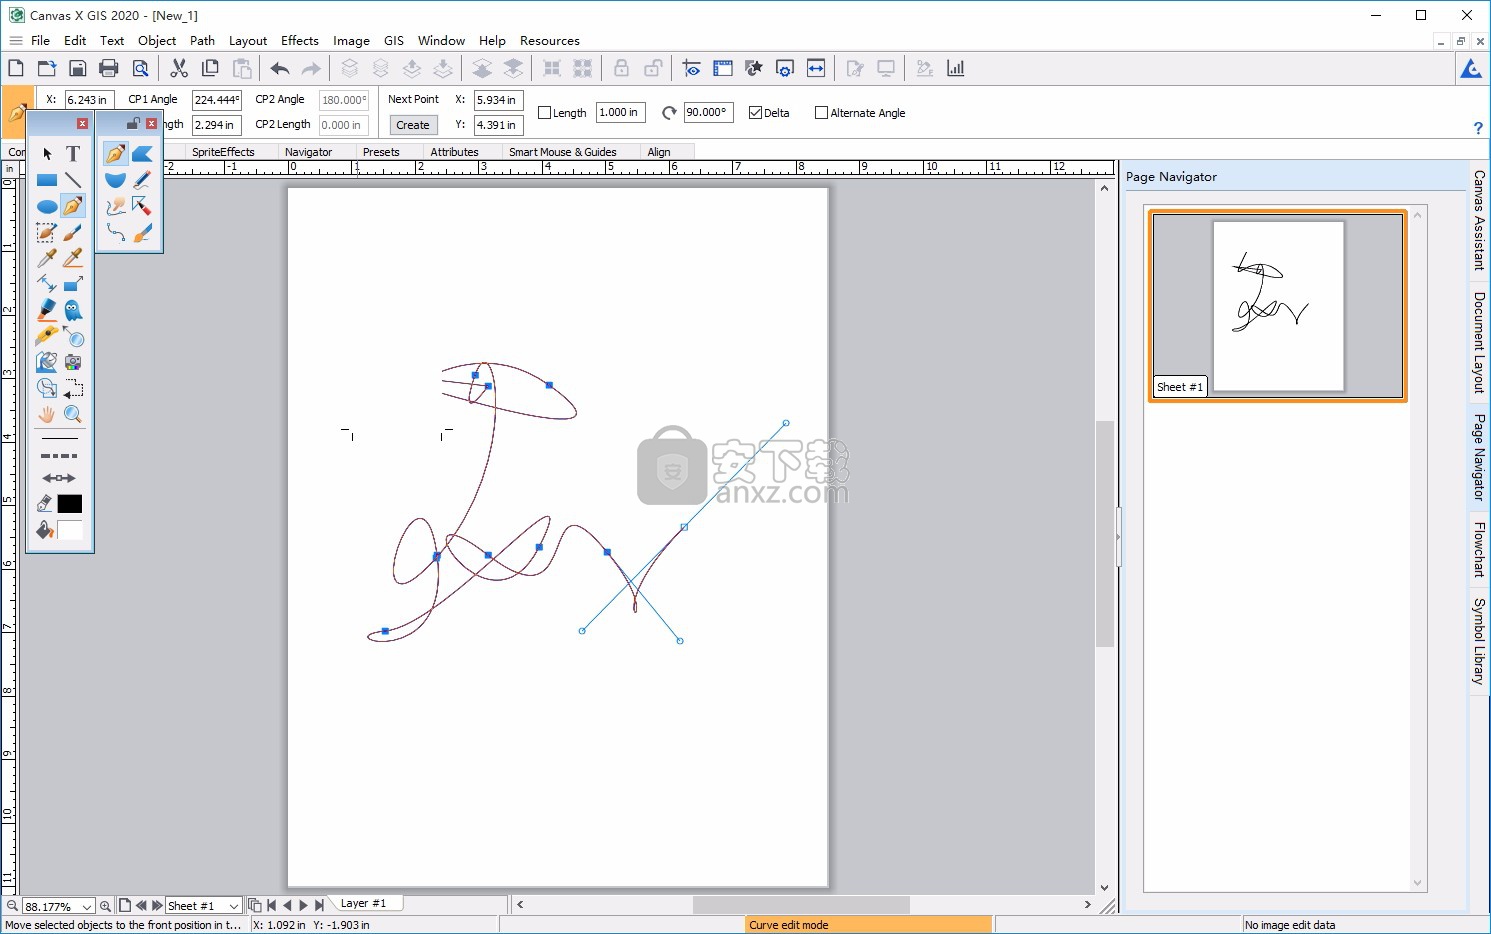Click the Undo arrow button
Image resolution: width=1491 pixels, height=934 pixels.
(x=280, y=68)
